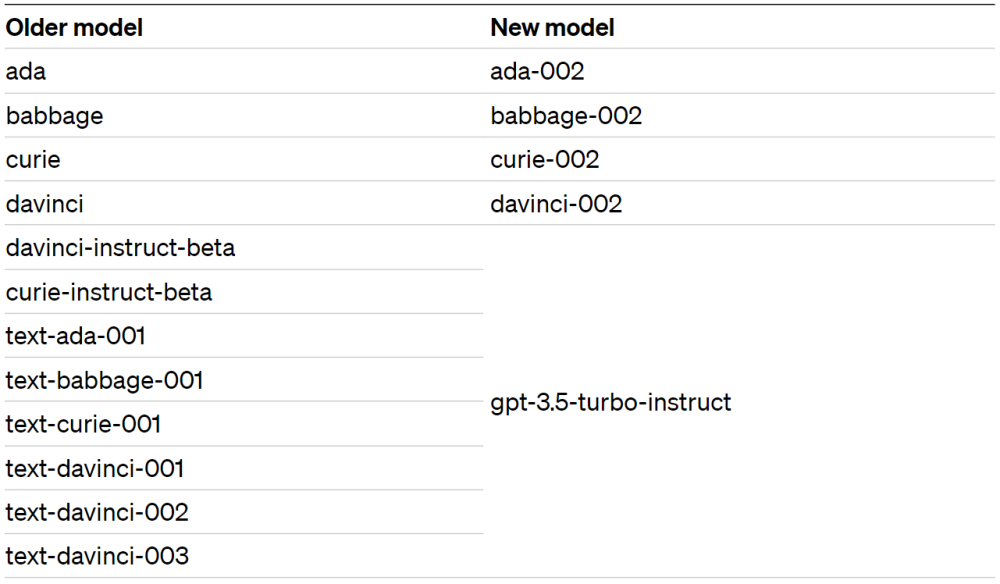Click the "Older model" column header
Screen dimensions: 1000x584
point(74,28)
